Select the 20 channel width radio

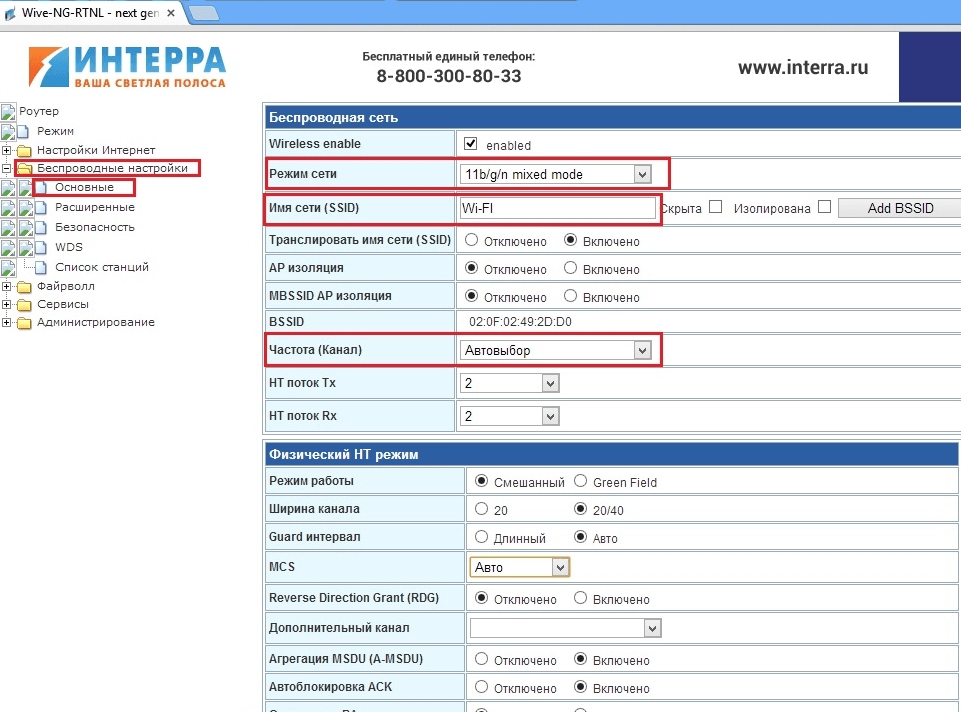click(482, 509)
